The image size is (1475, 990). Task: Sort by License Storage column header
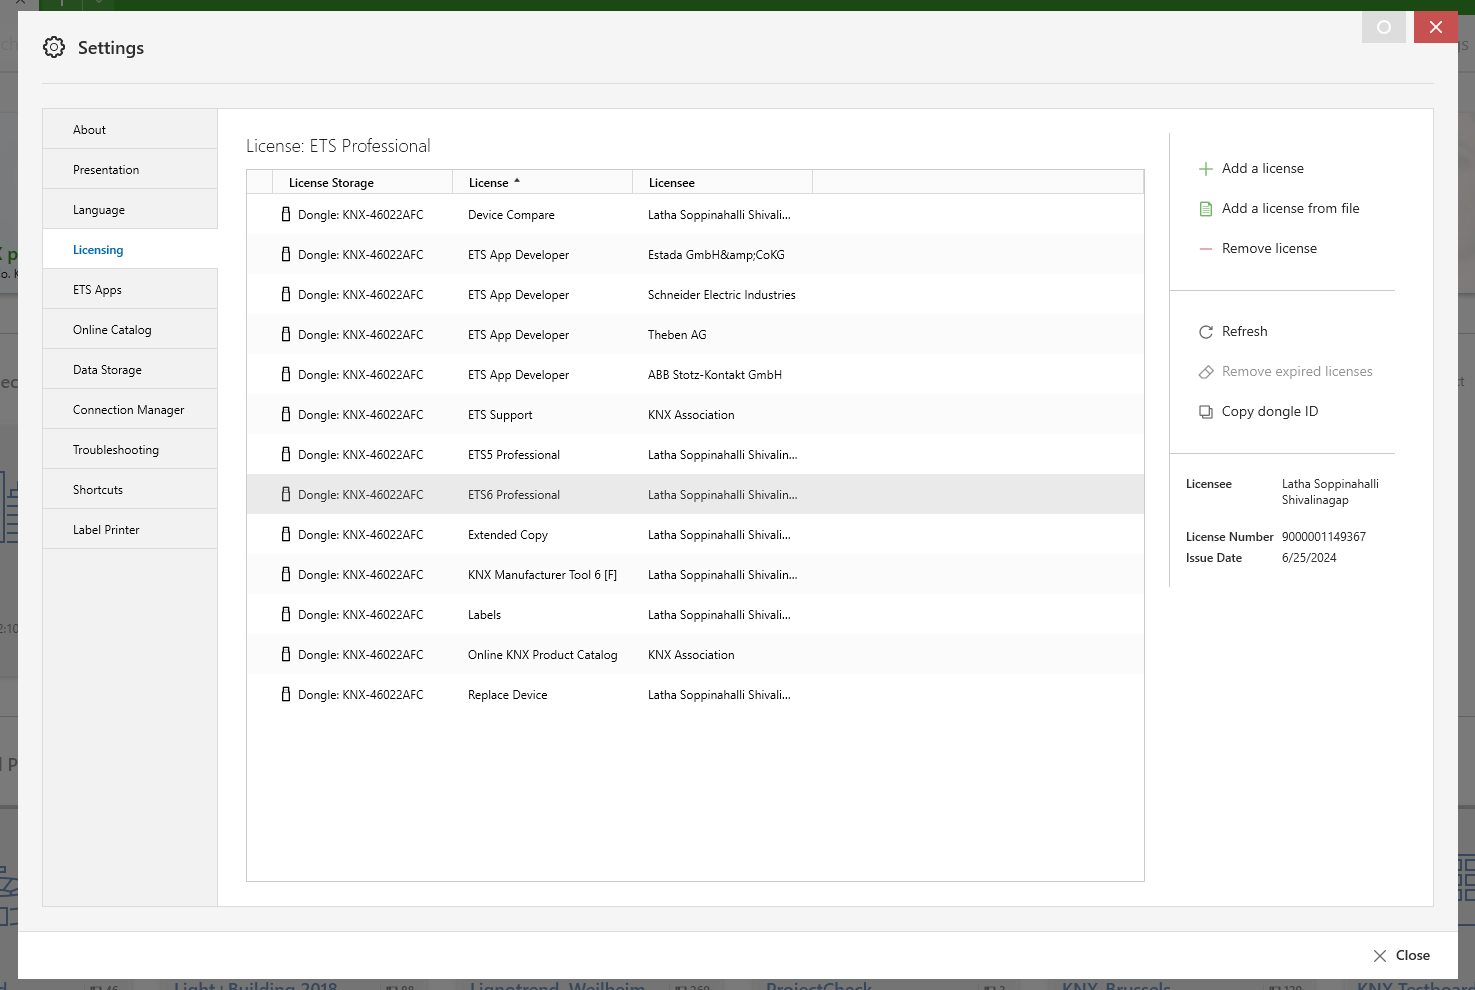click(362, 182)
